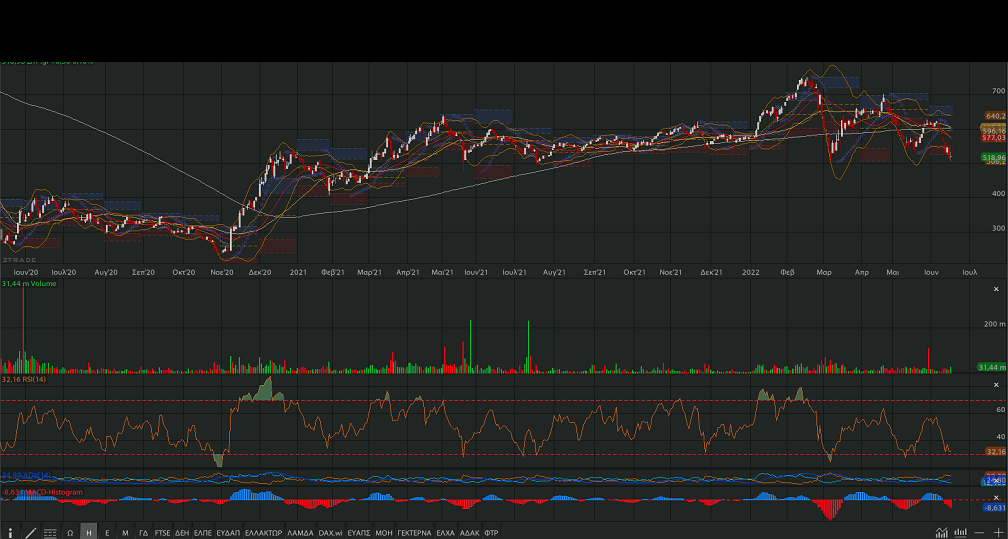The image size is (1008, 539).
Task: Close the RSI(14) indicator panel
Action: click(x=995, y=385)
